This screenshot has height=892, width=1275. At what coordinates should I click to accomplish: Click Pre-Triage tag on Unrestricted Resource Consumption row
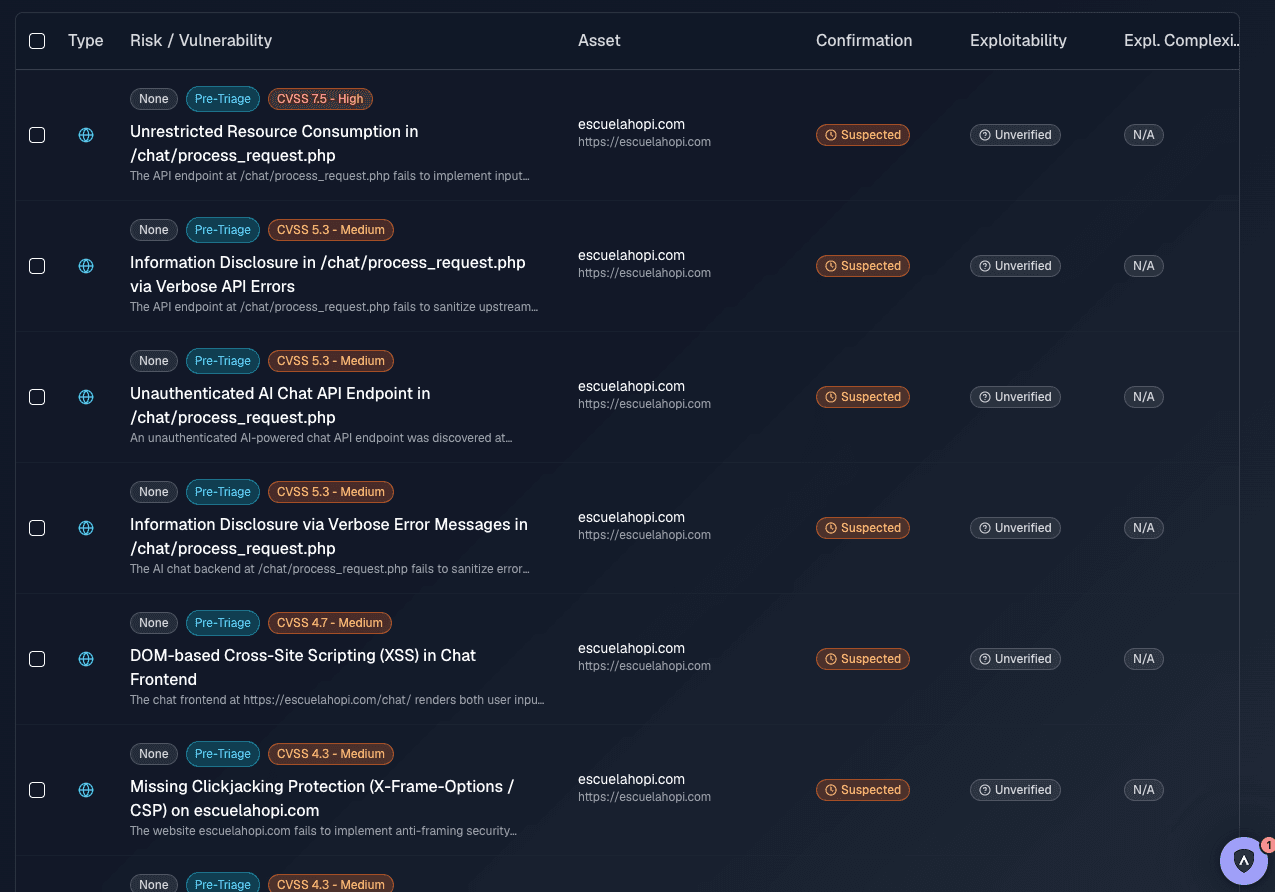223,99
